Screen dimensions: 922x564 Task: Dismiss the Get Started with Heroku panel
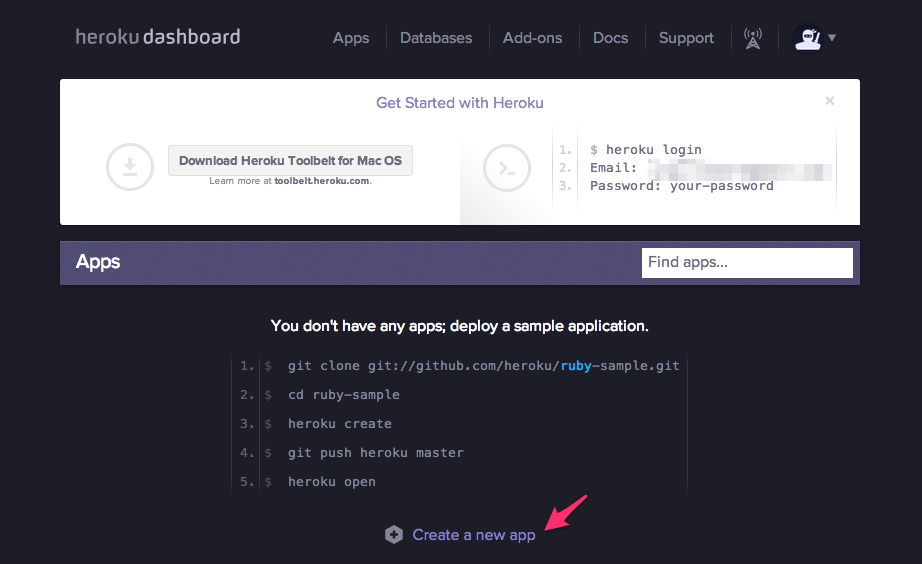[x=830, y=101]
